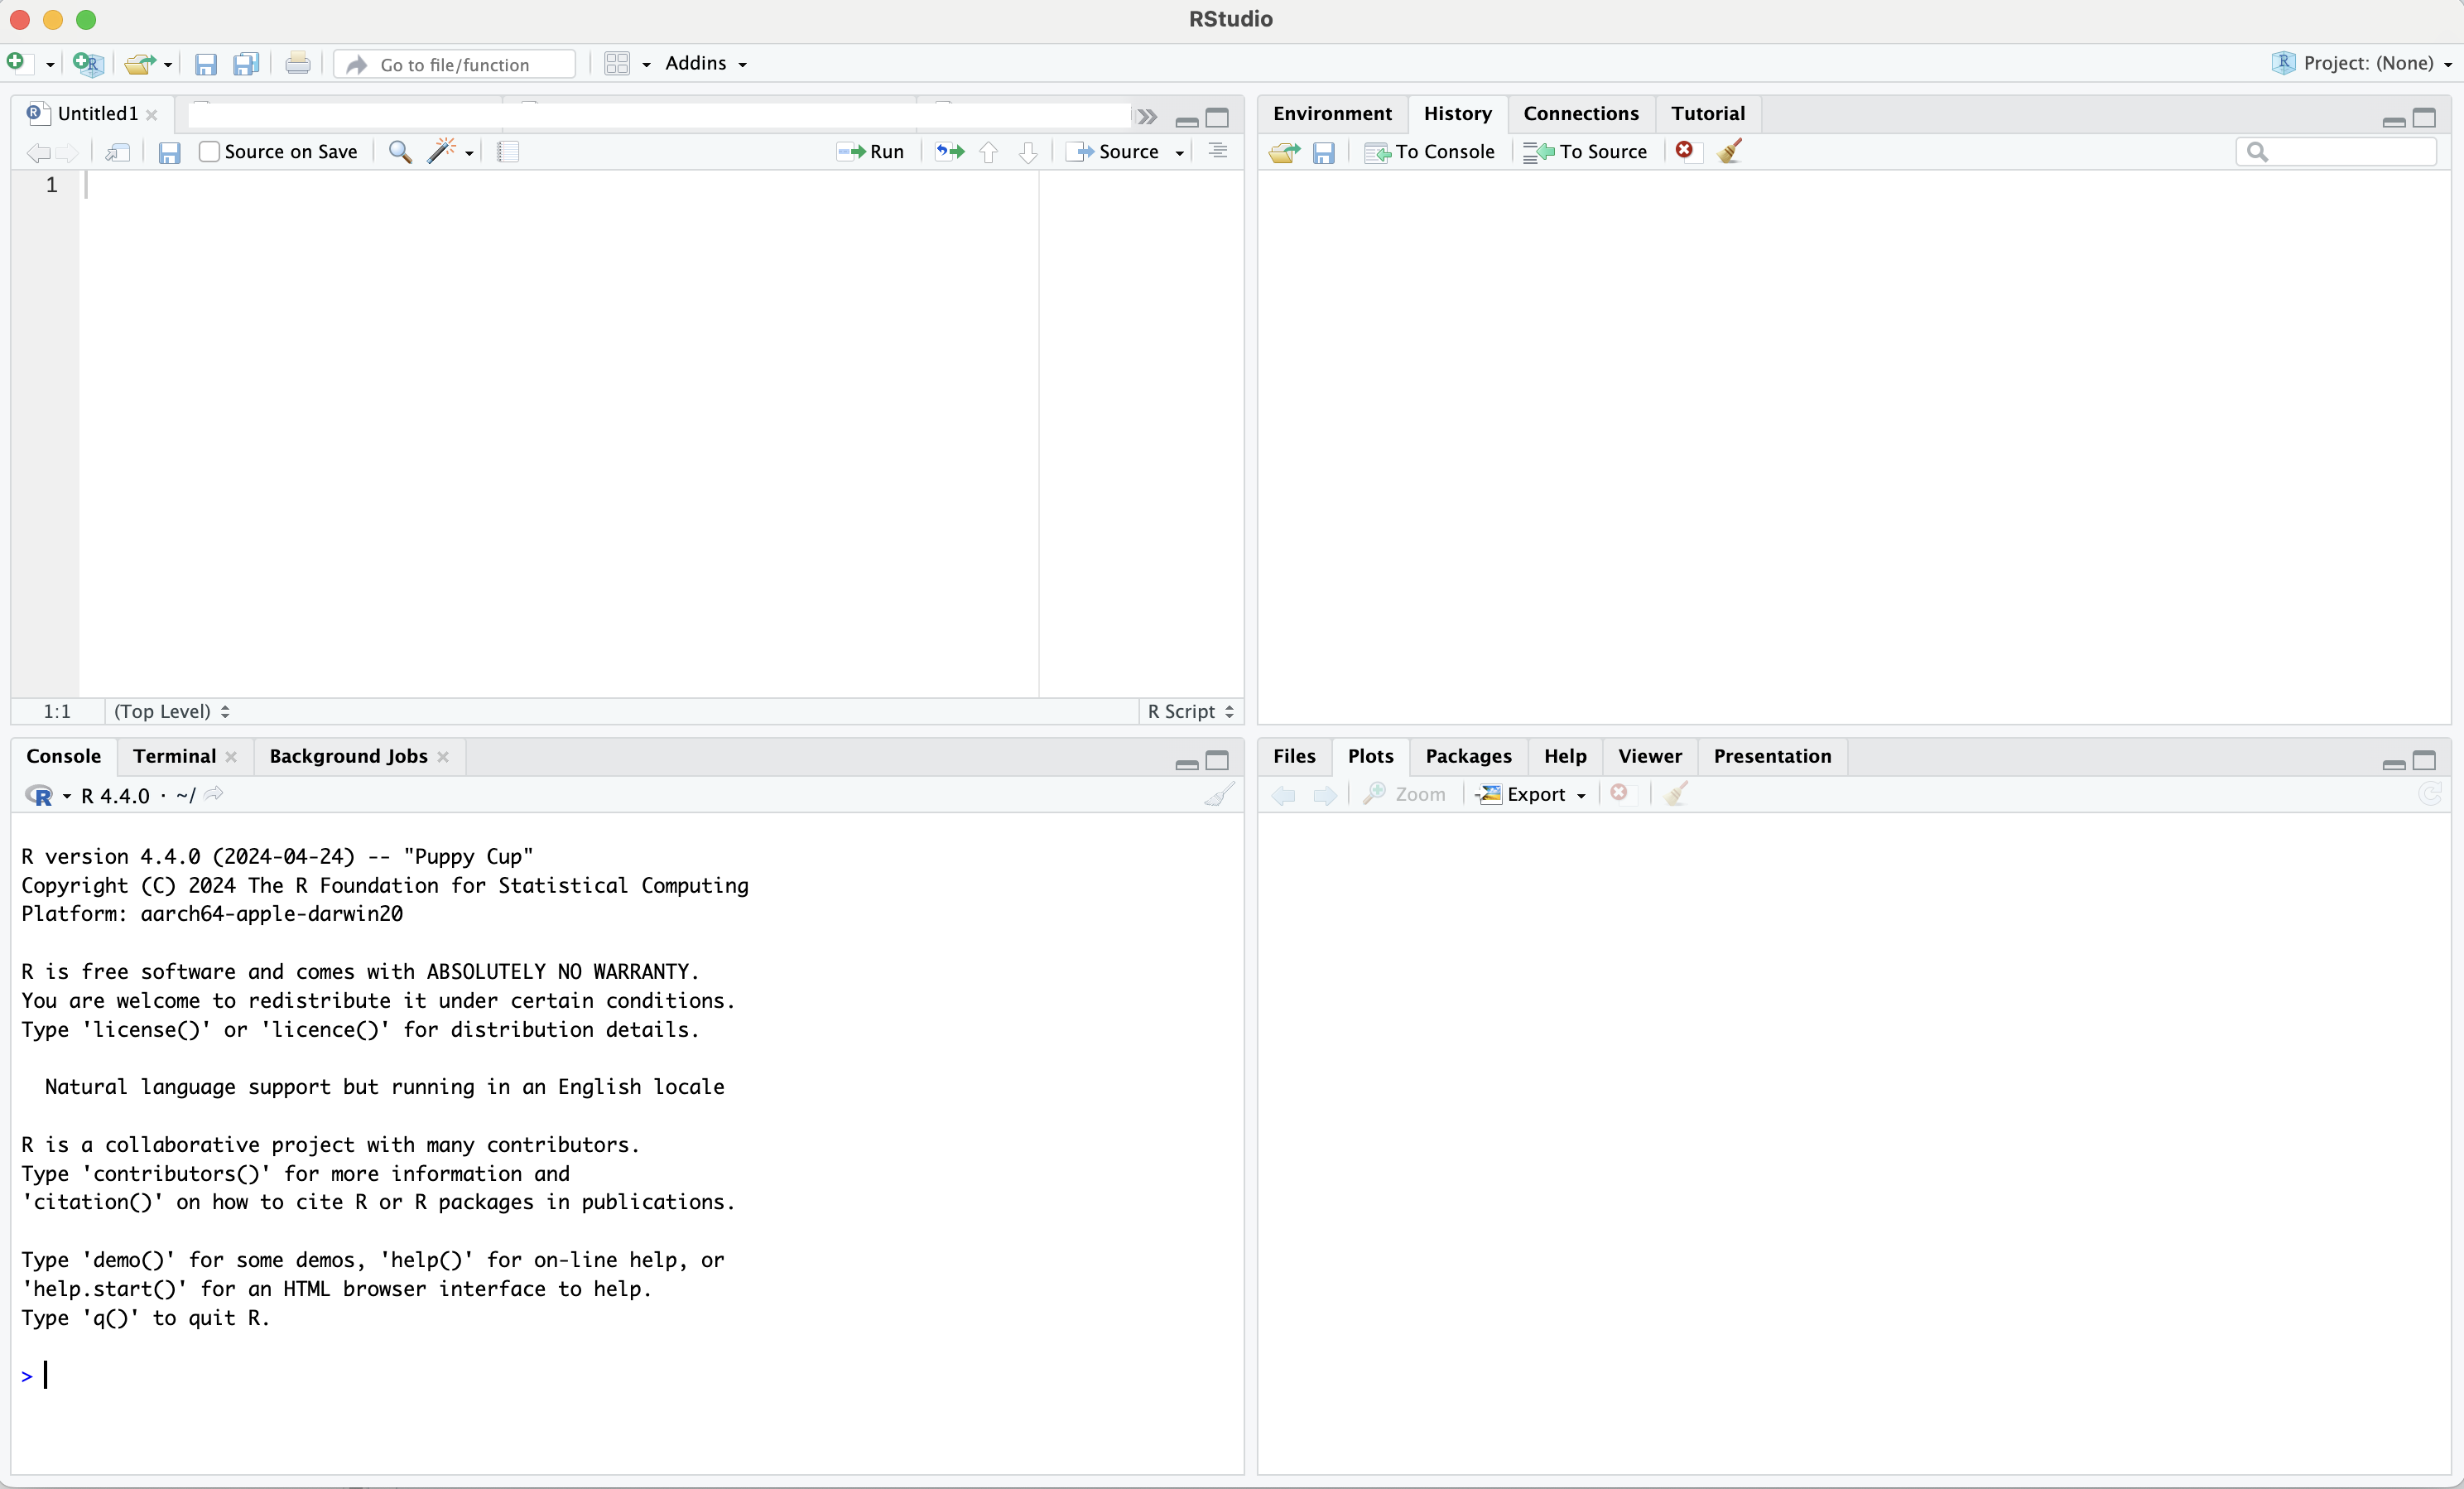
Task: Switch to the Presentation tab
Action: pyautogui.click(x=1772, y=756)
